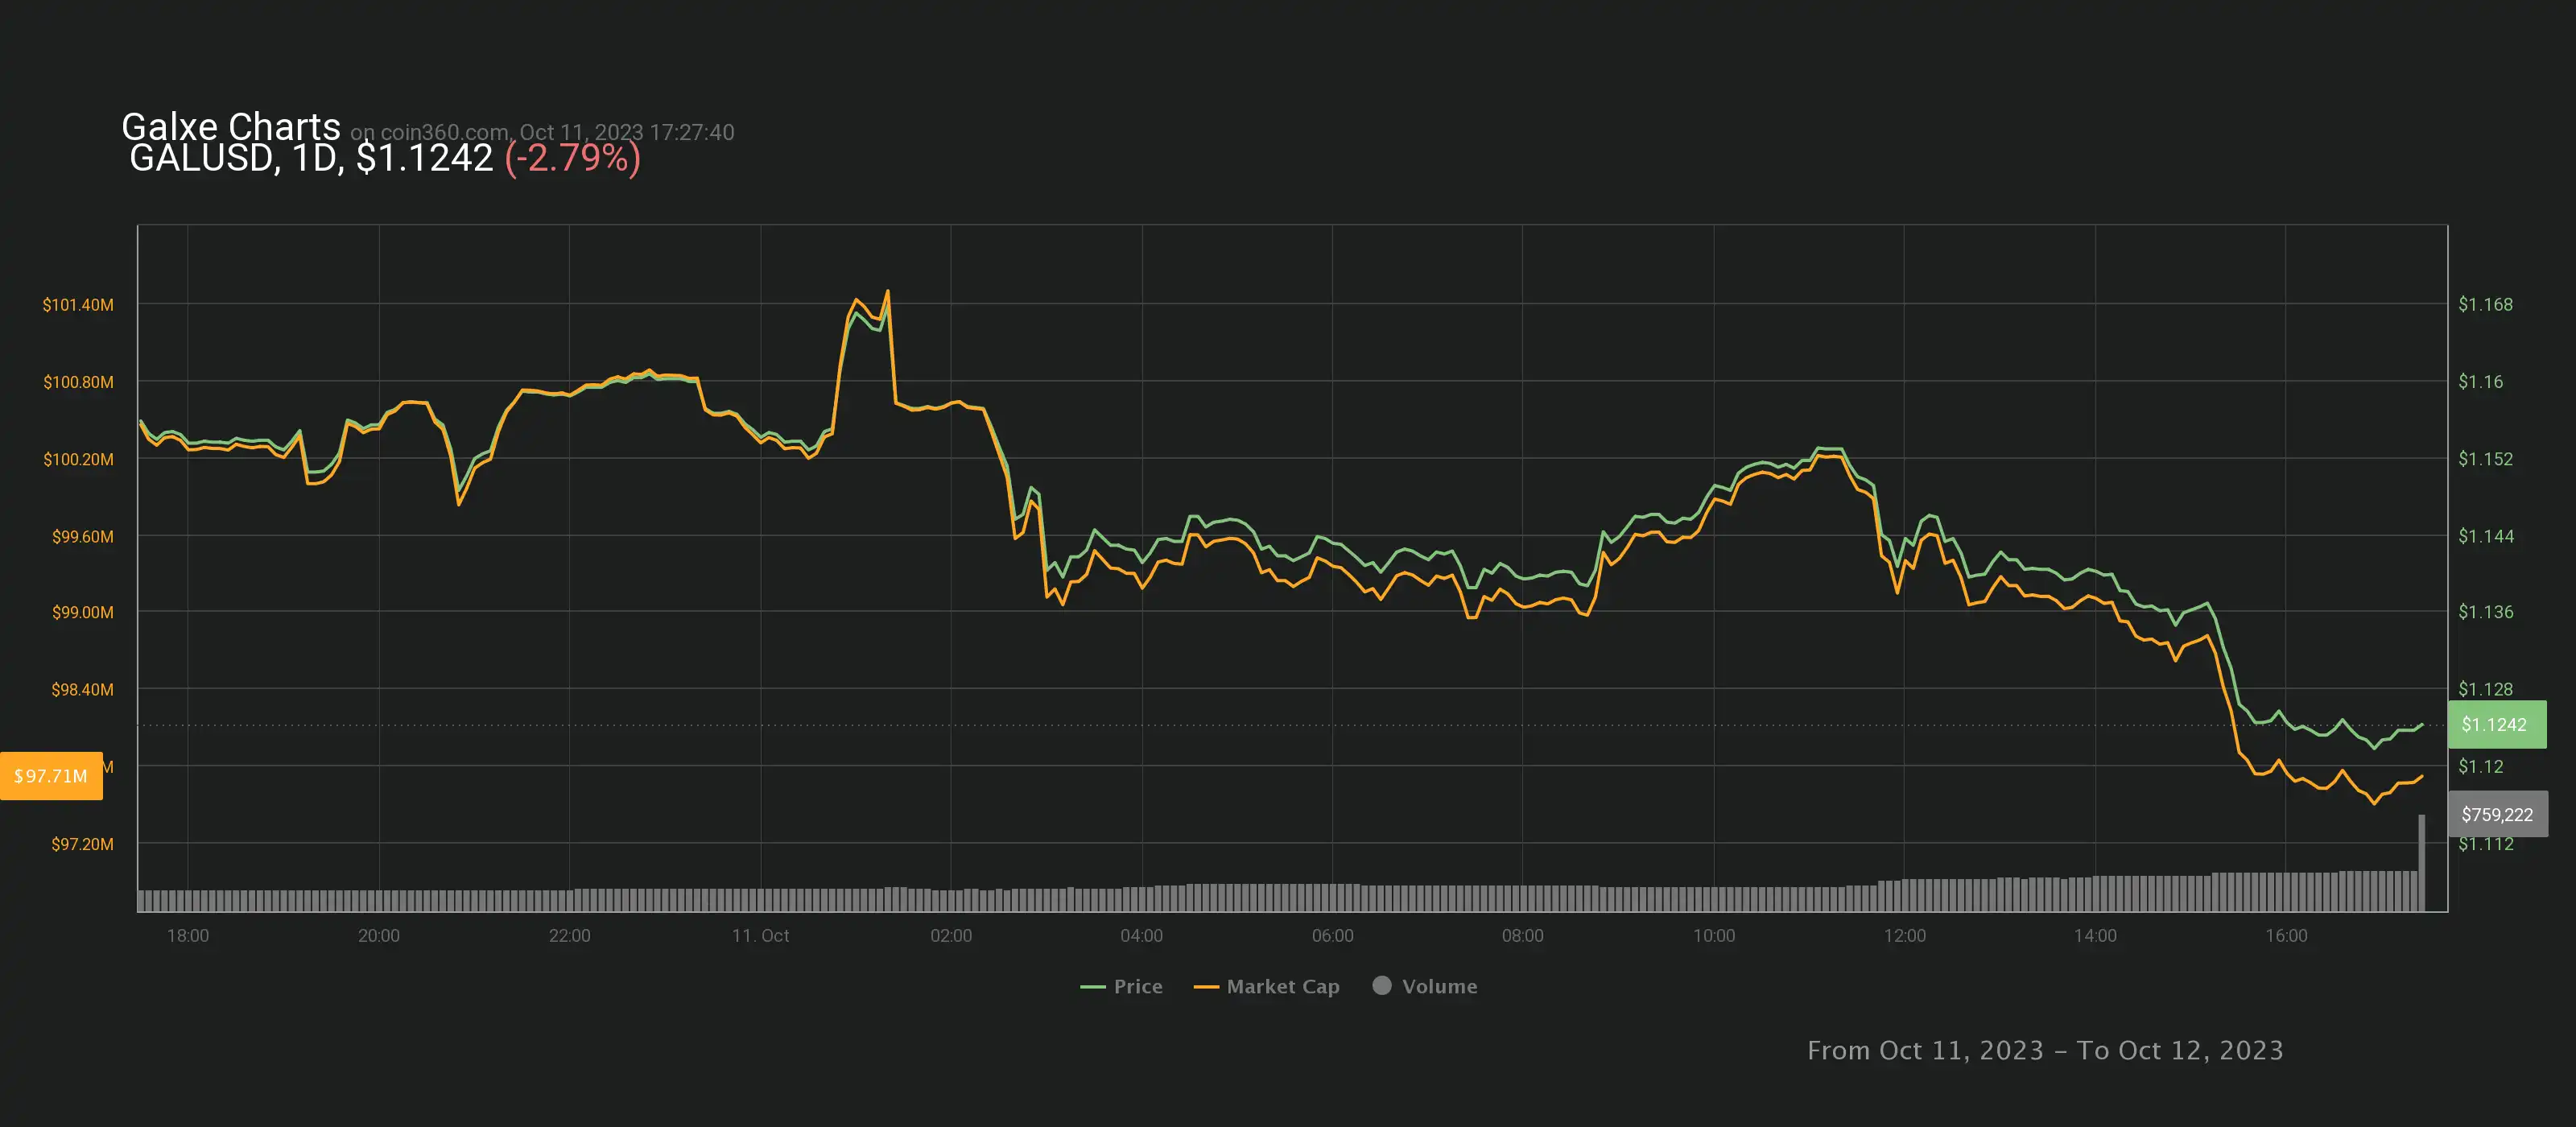This screenshot has width=2576, height=1127.
Task: Click the orange Market Cap legend line icon
Action: coord(1206,987)
